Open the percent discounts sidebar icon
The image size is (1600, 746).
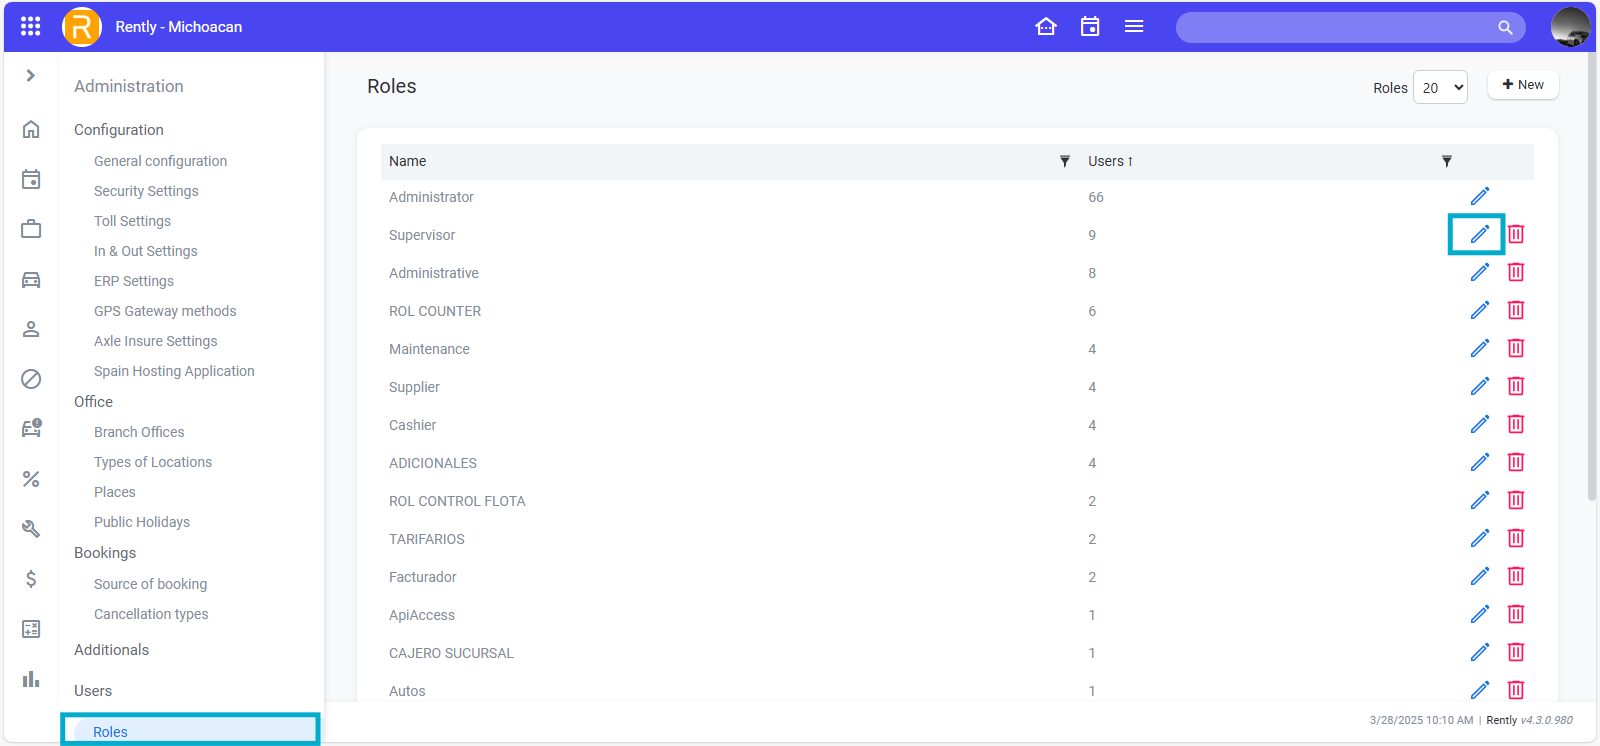pos(31,479)
